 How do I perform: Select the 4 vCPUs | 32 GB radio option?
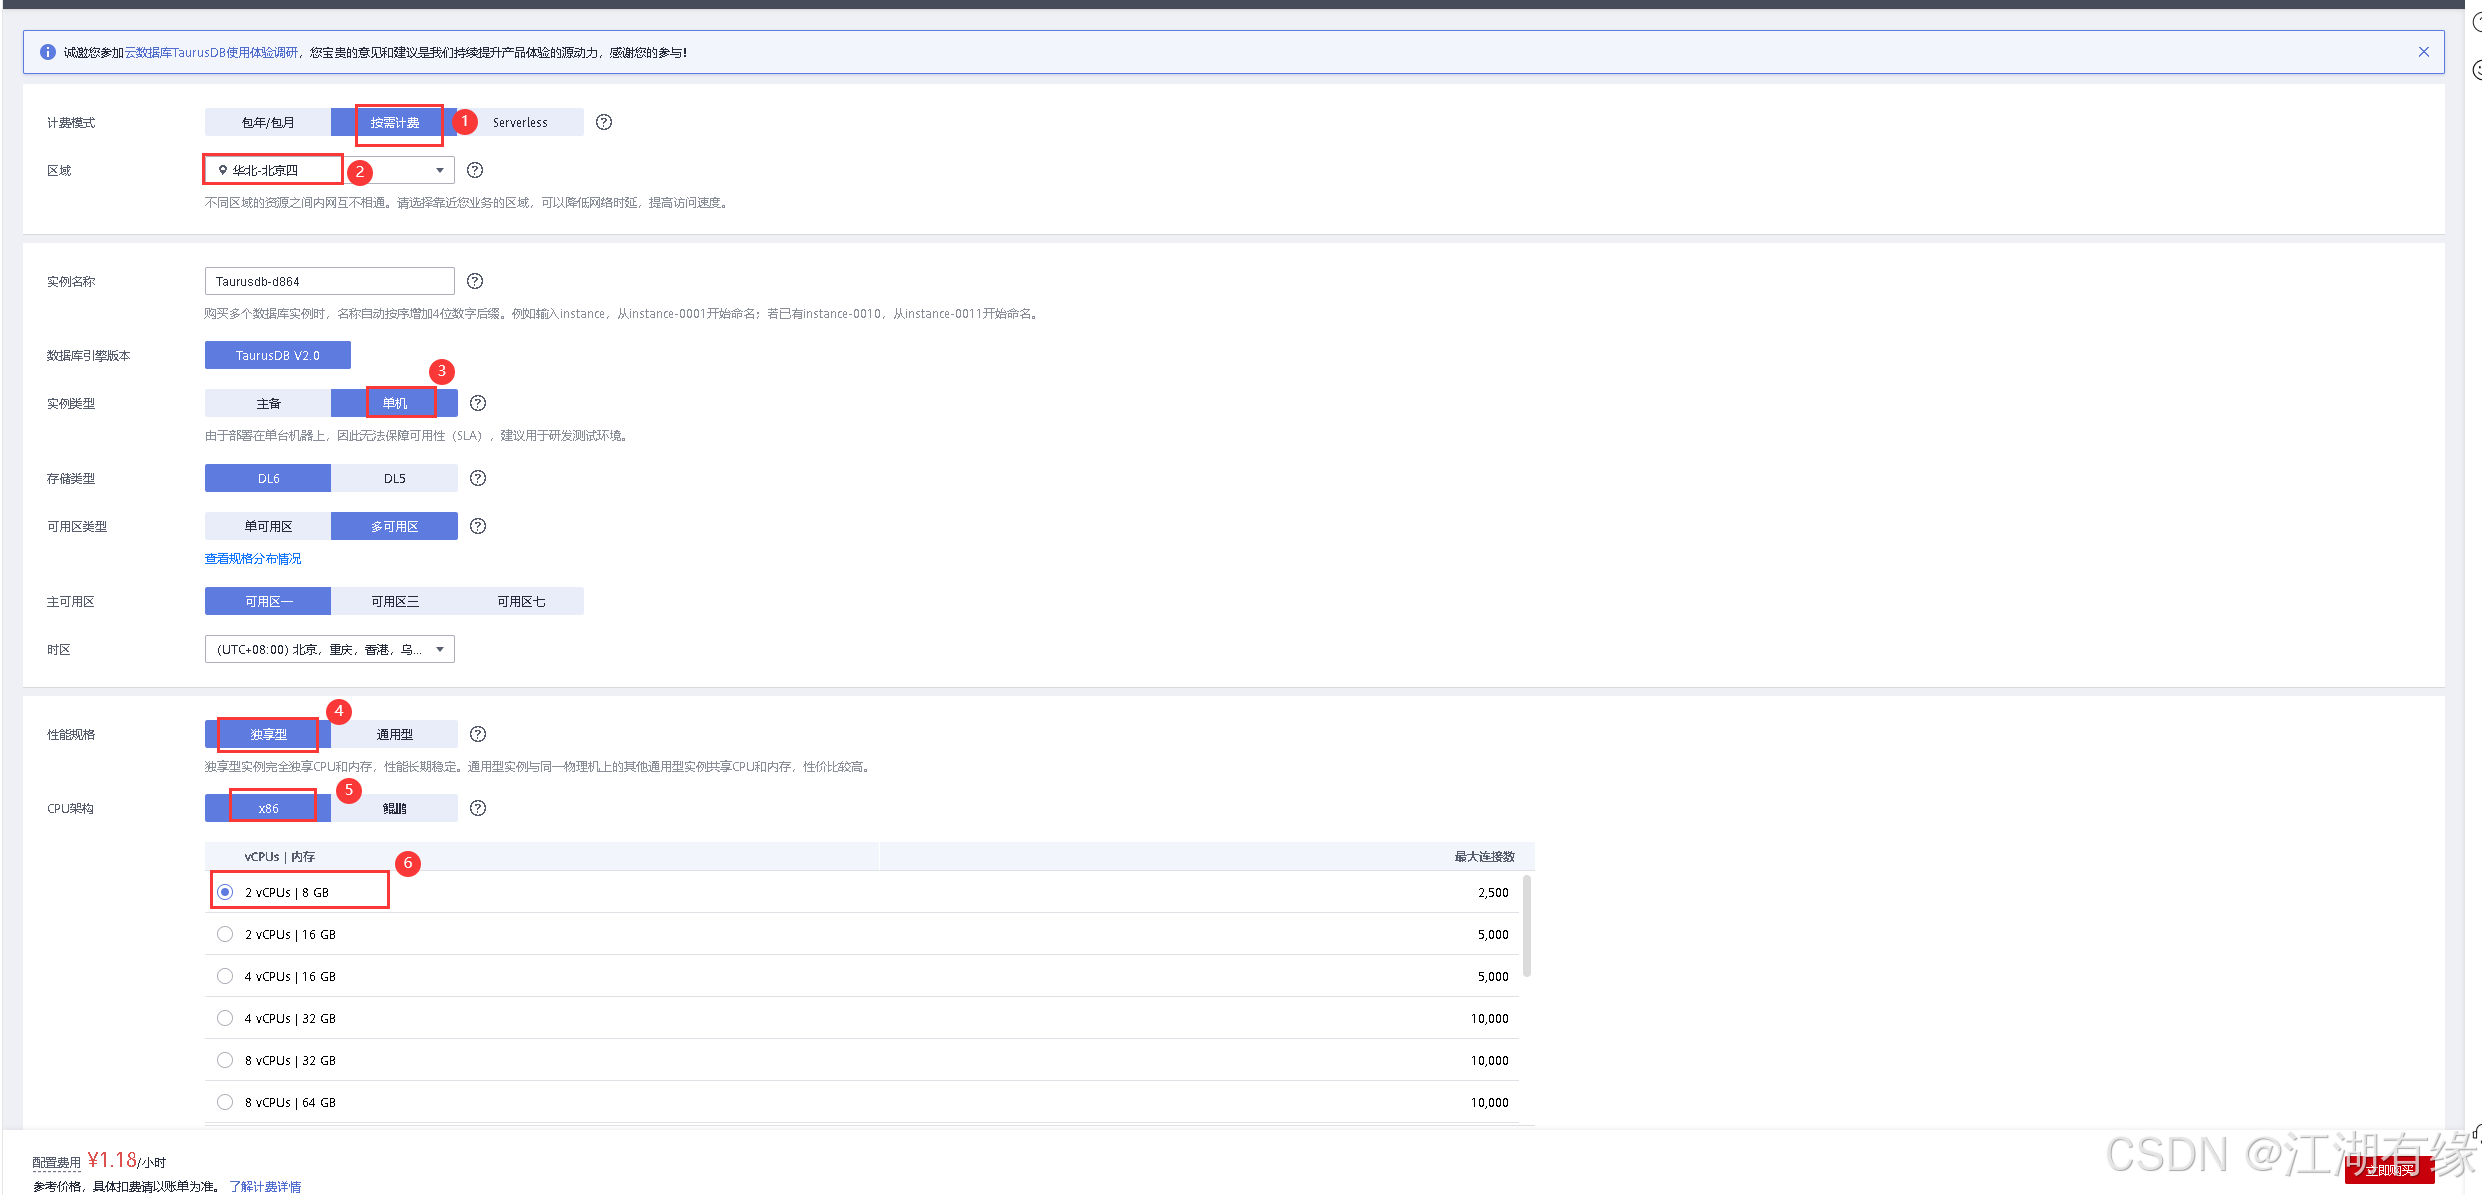225,1018
